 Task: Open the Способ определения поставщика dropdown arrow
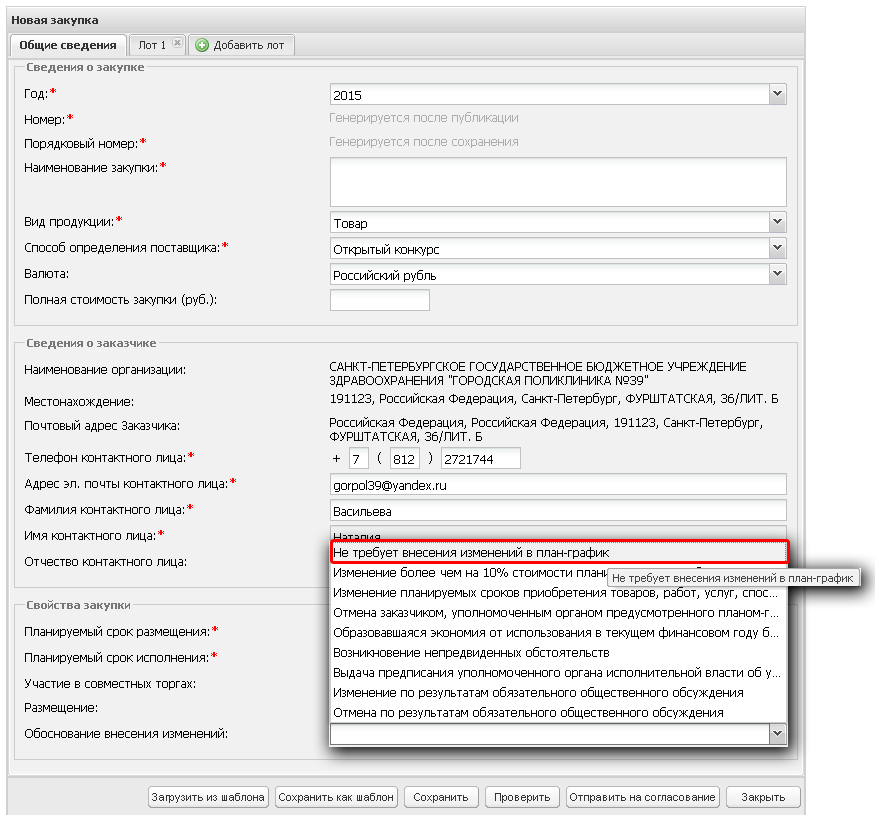point(777,248)
